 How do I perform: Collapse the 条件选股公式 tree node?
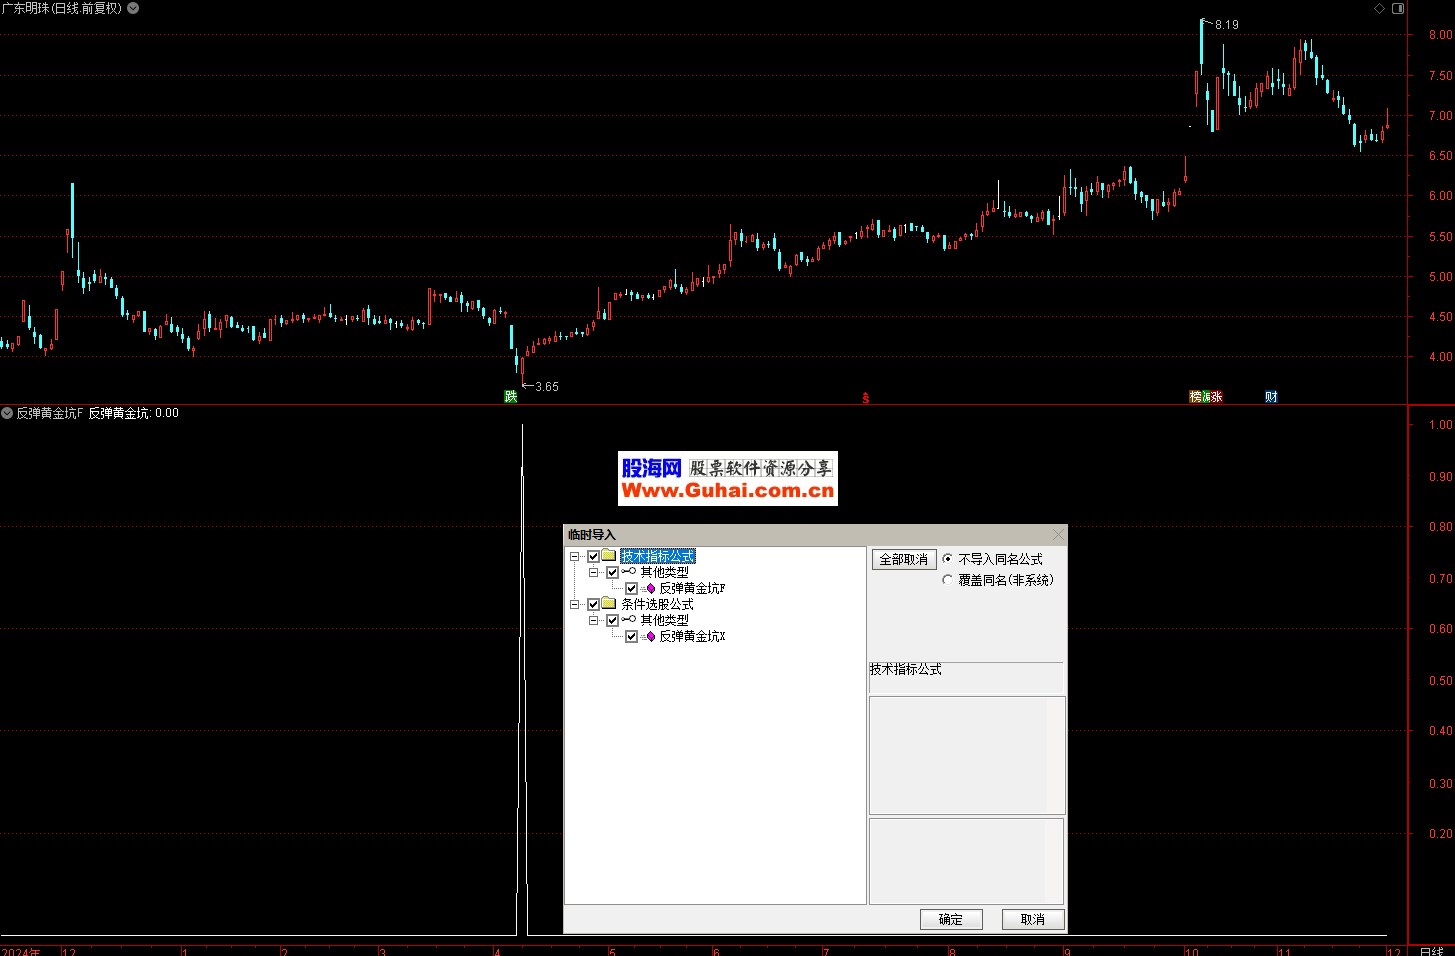pyautogui.click(x=575, y=604)
